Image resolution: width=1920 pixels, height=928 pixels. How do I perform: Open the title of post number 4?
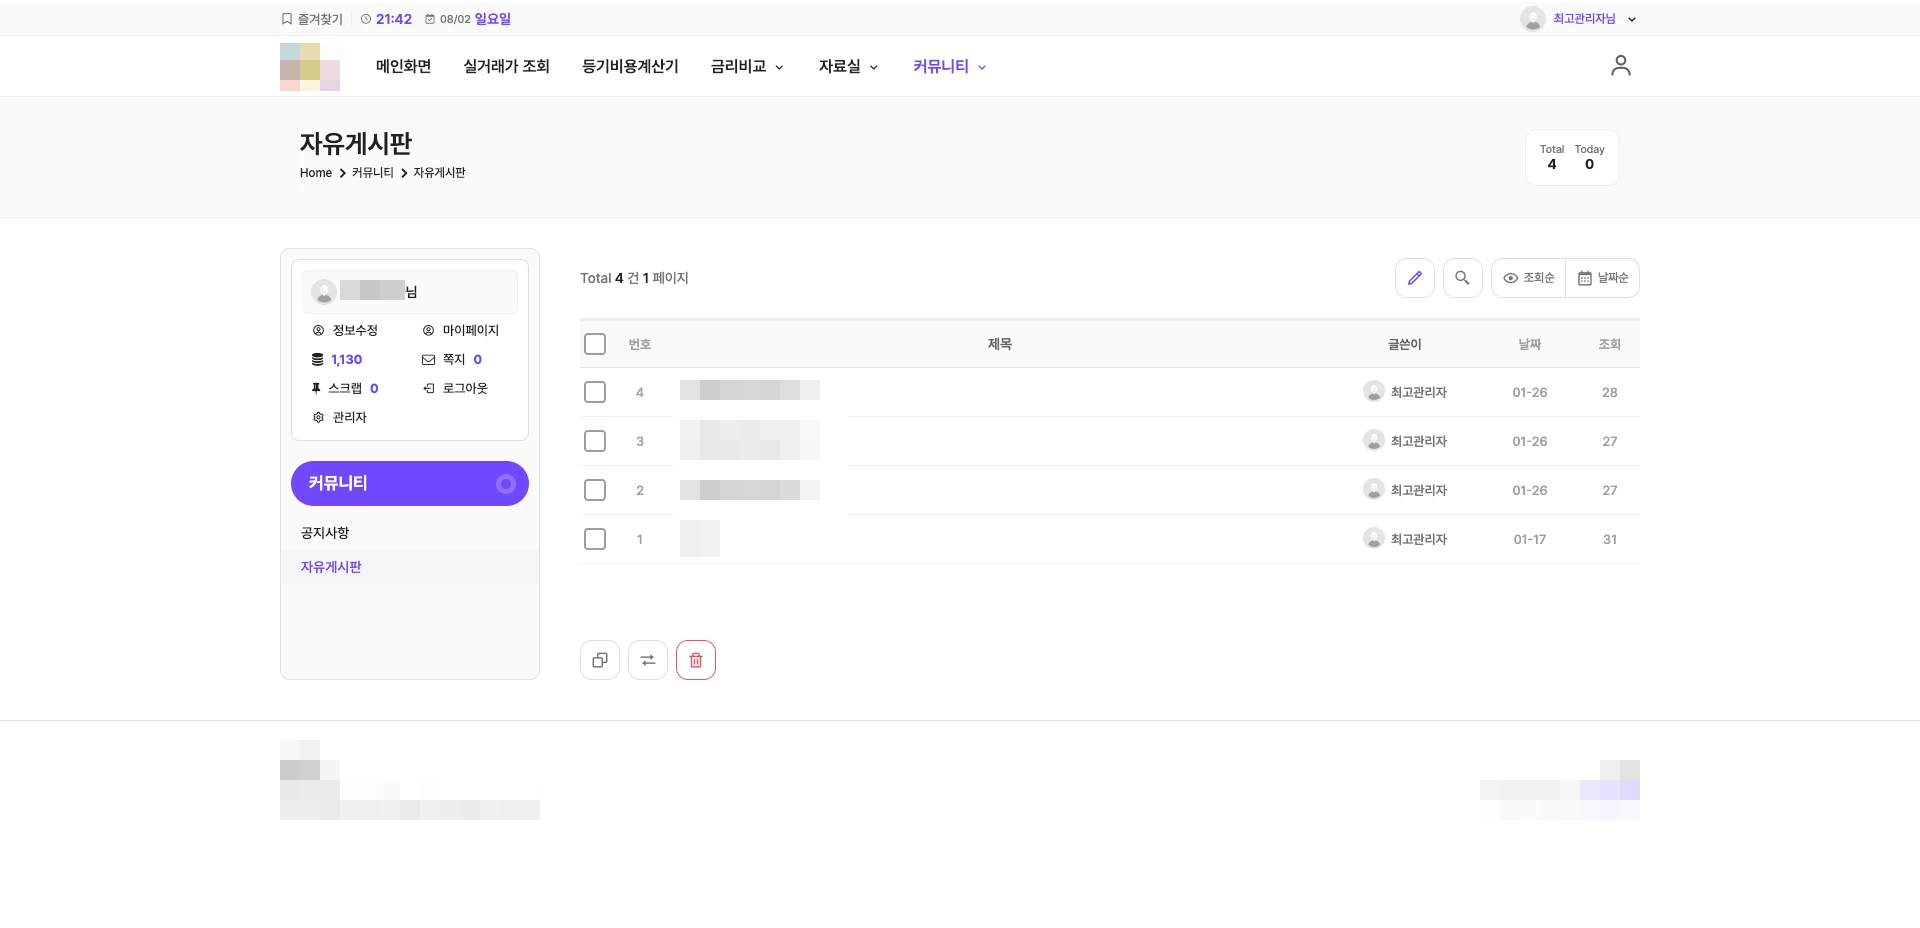pyautogui.click(x=750, y=390)
